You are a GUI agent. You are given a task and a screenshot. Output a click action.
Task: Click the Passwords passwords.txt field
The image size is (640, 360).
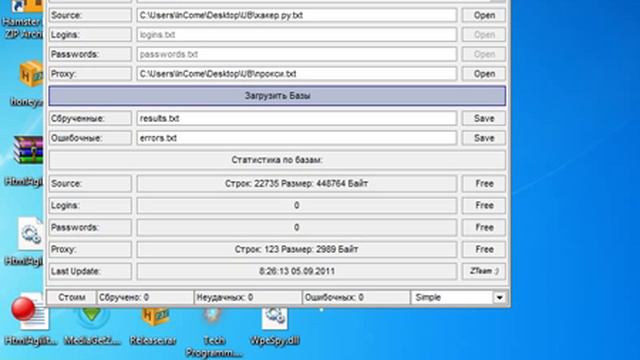(x=297, y=54)
